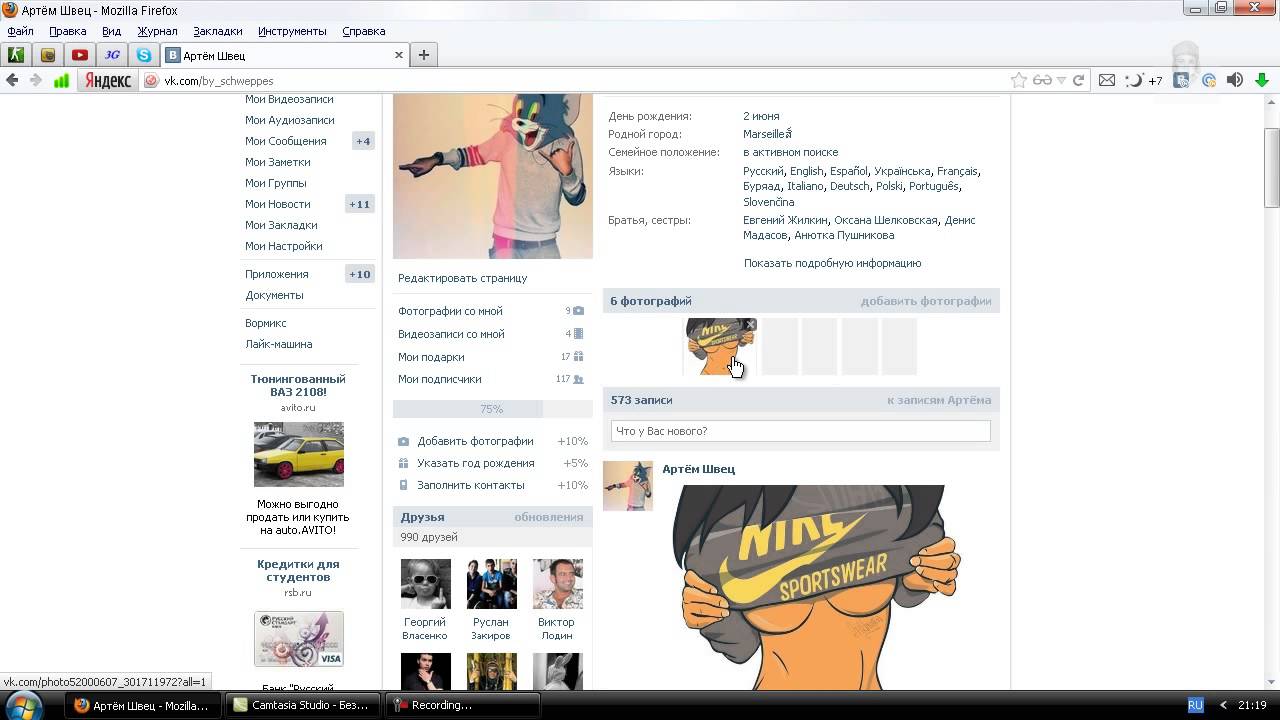Open the Инструменты menu
Screen dimensions: 1280x720
292,31
